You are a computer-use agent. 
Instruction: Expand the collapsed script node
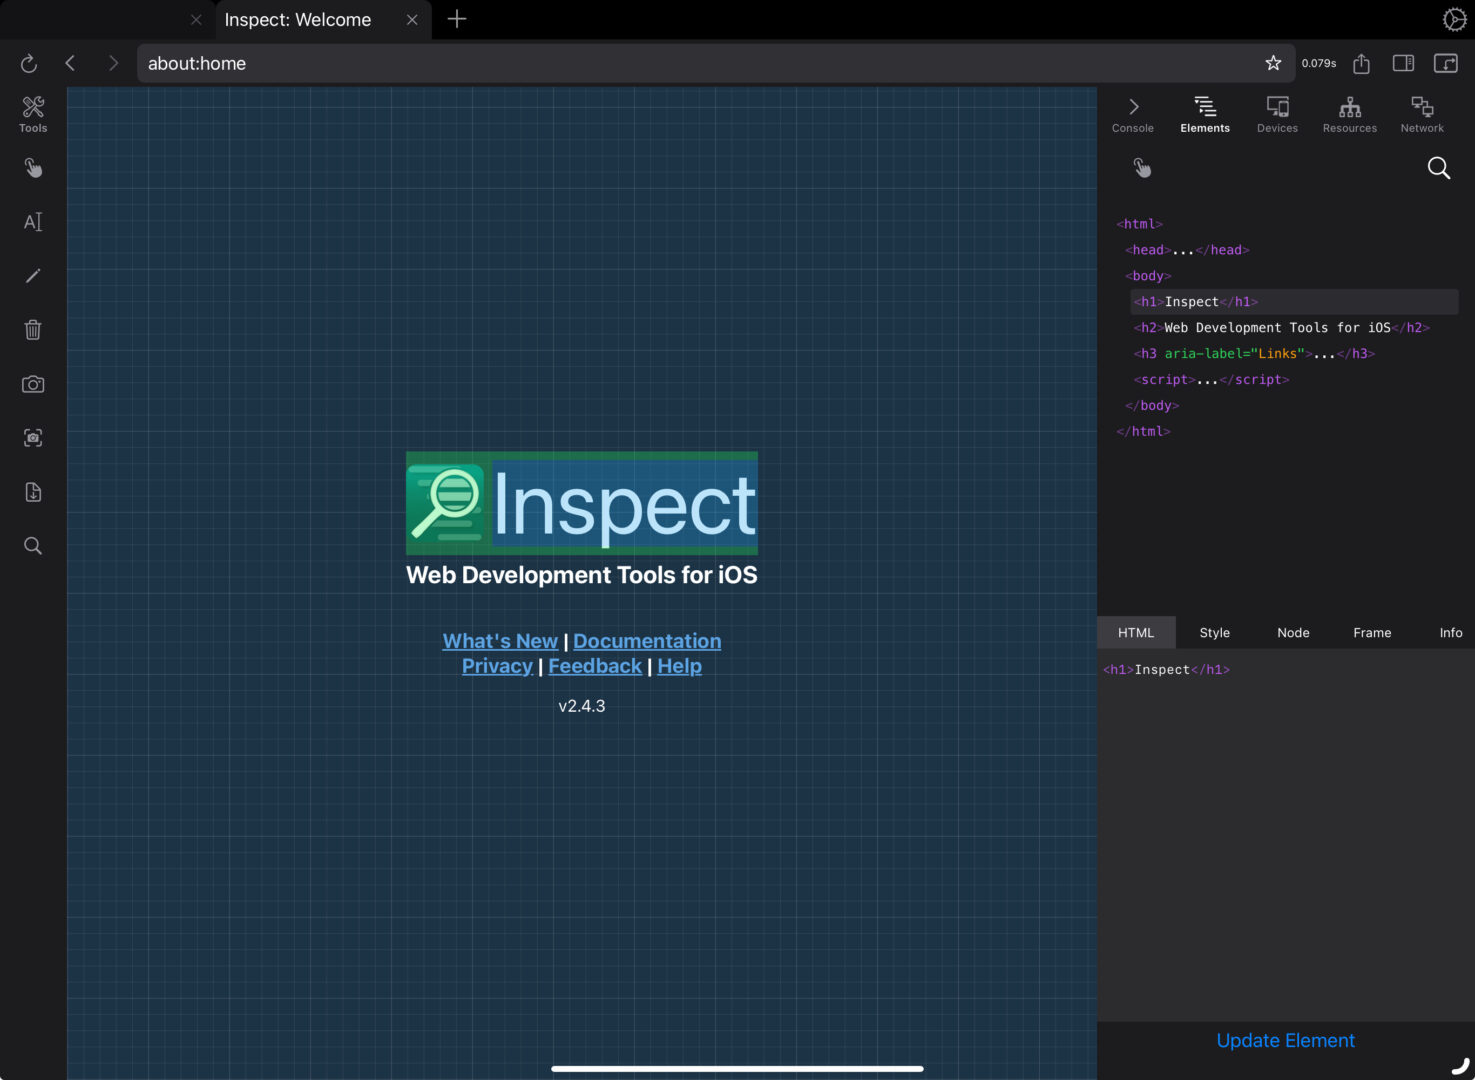pyautogui.click(x=1211, y=380)
